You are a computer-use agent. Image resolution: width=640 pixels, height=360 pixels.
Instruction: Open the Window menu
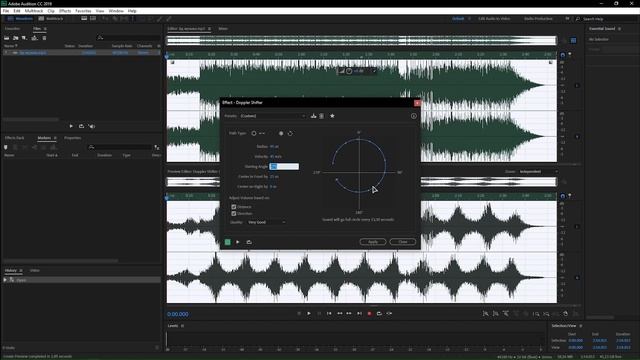pyautogui.click(x=116, y=11)
